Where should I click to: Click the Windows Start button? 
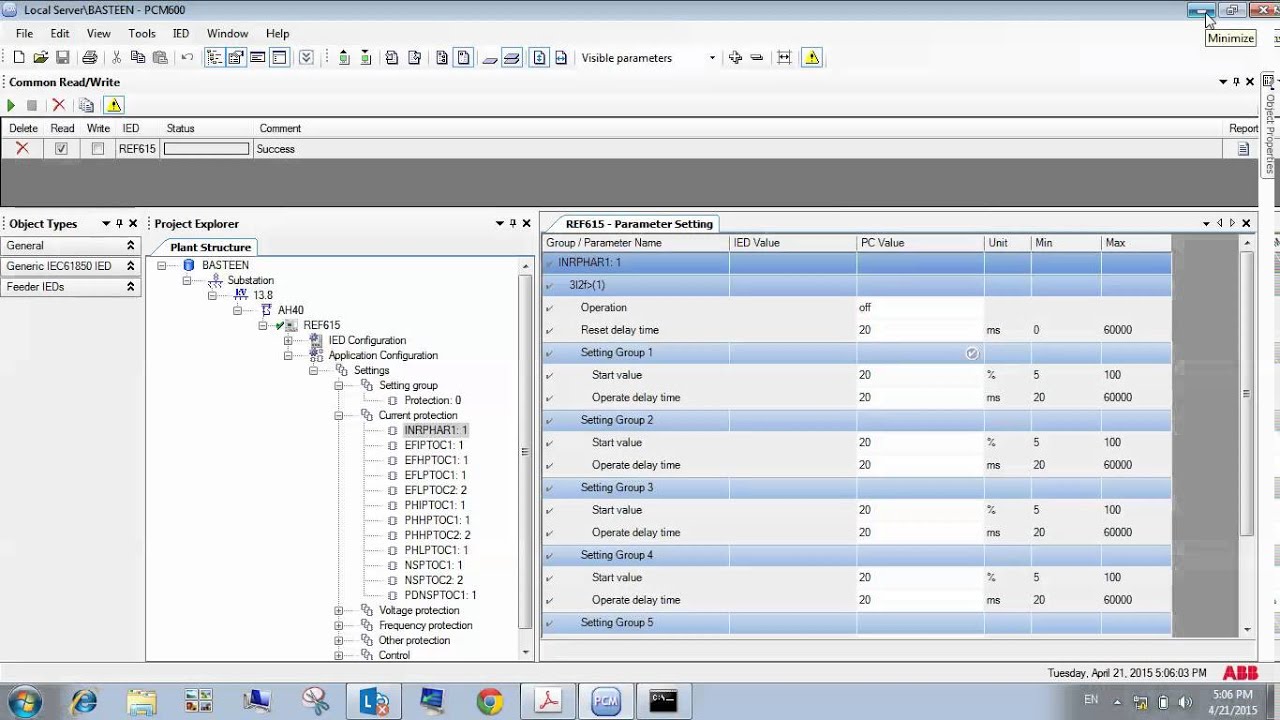(23, 701)
